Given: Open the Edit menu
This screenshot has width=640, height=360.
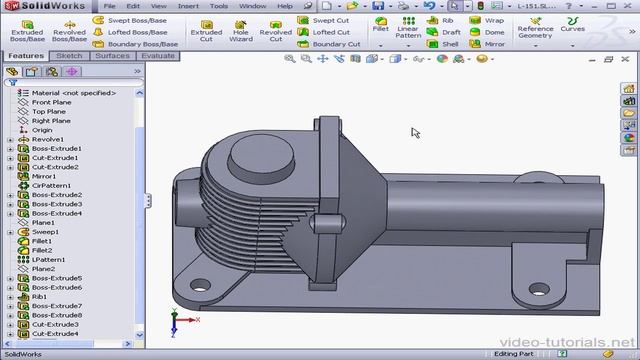Looking at the screenshot, I should click(x=133, y=6).
